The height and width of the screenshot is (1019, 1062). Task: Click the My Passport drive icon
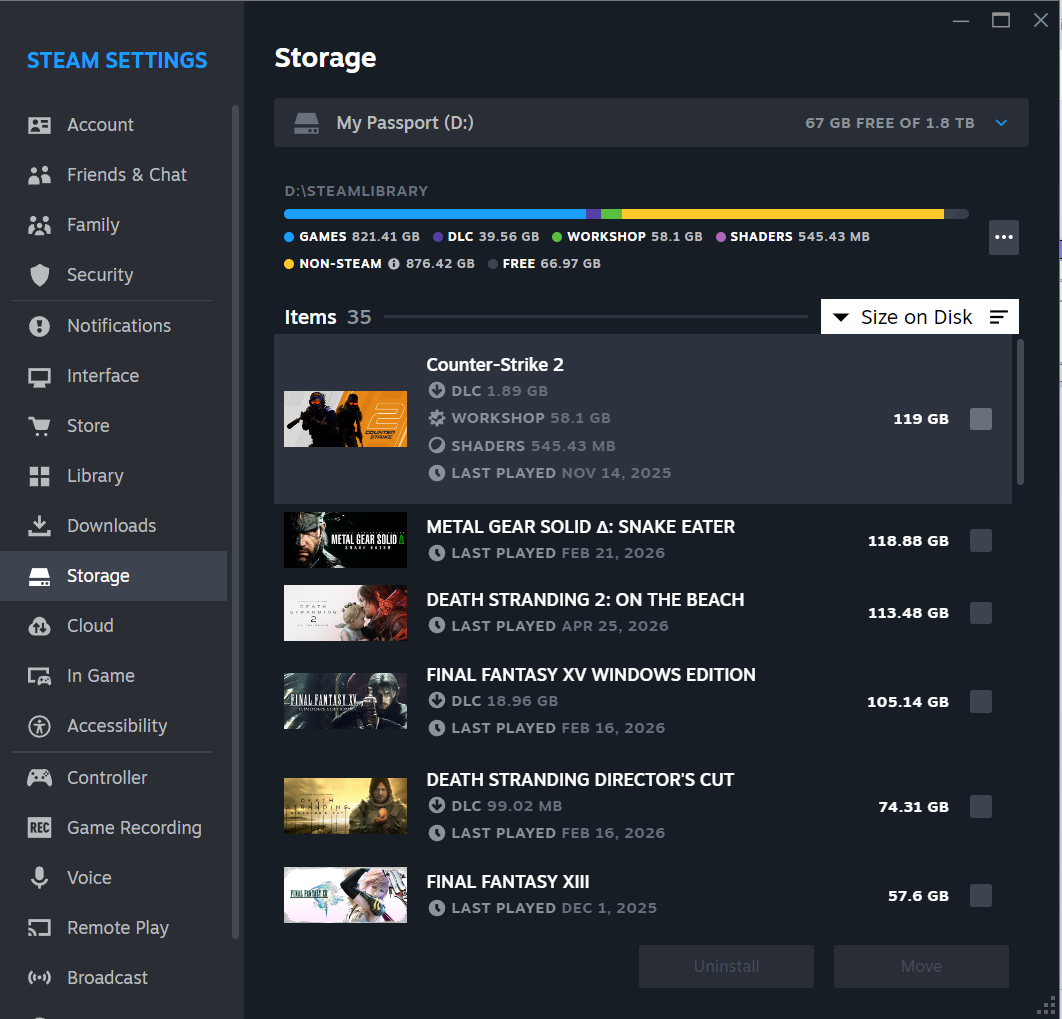coord(306,123)
